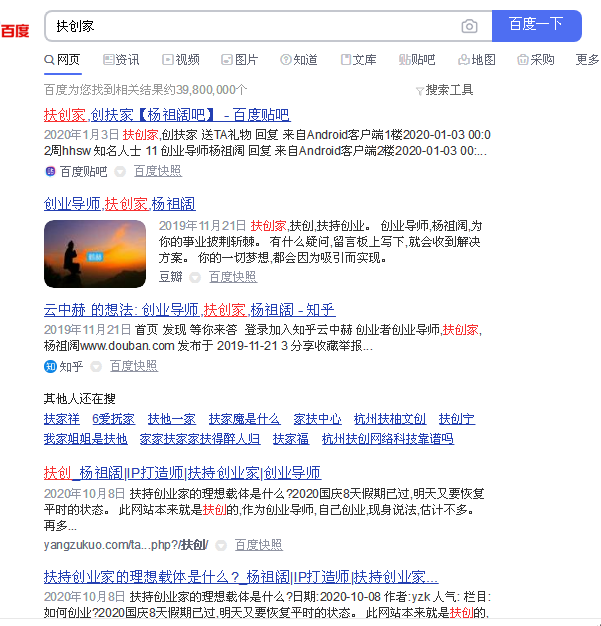Open the 地图 tab
Viewport: 601px width, 626px height.
(476, 60)
